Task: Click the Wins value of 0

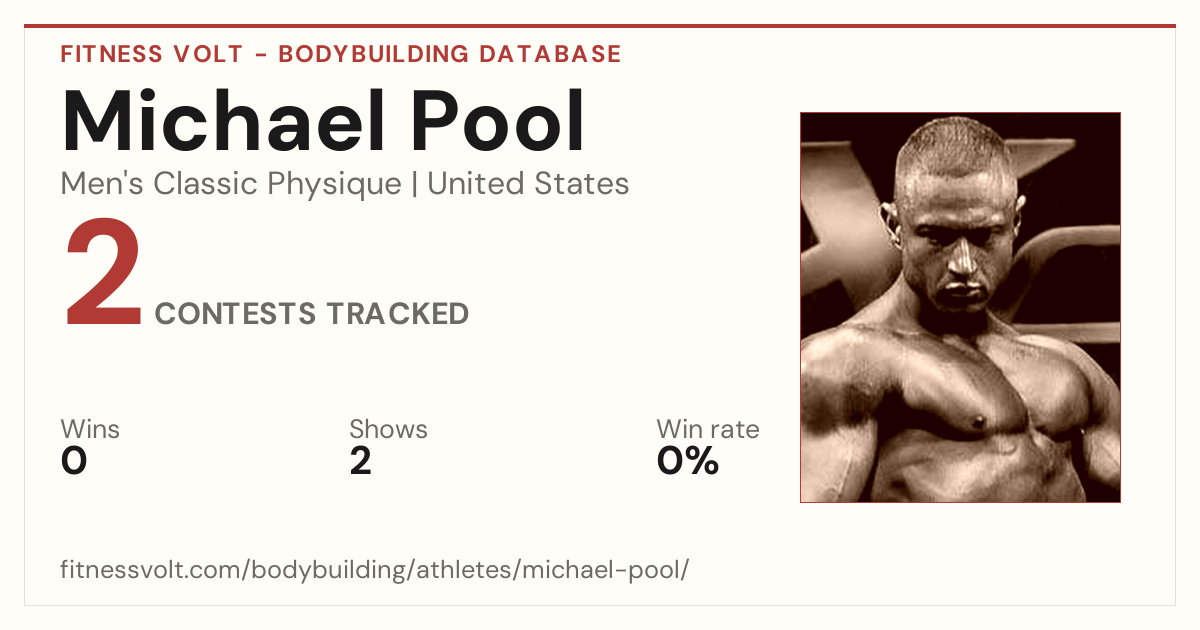Action: [74, 461]
